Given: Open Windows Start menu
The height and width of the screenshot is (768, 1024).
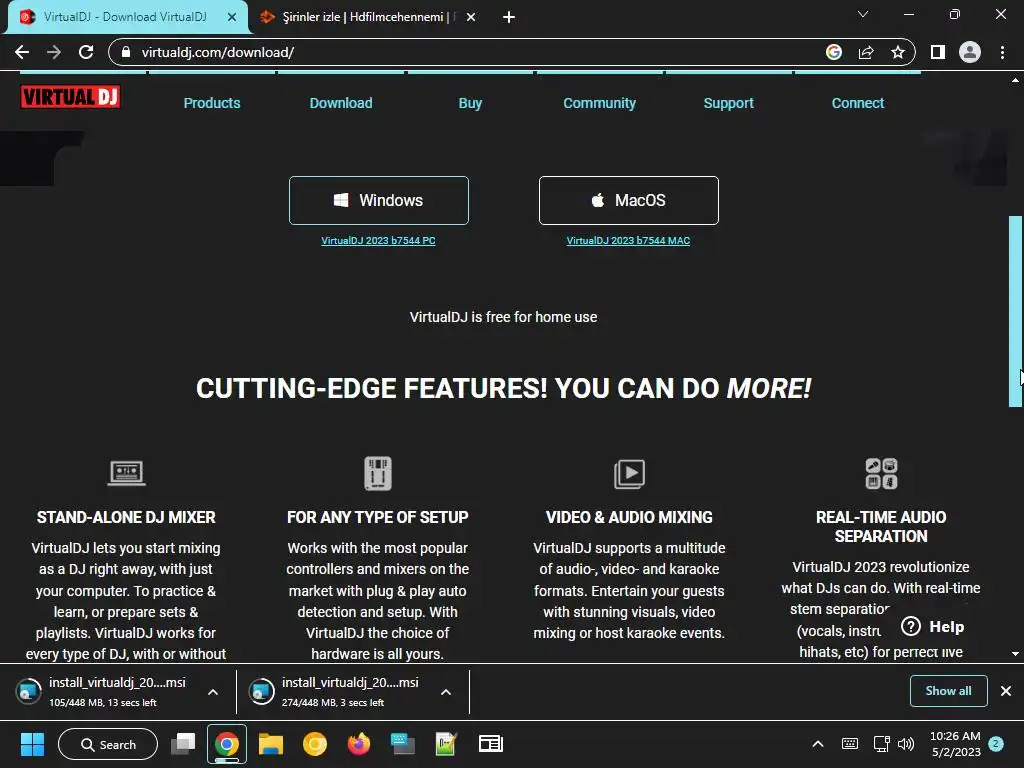Looking at the screenshot, I should click(x=32, y=744).
